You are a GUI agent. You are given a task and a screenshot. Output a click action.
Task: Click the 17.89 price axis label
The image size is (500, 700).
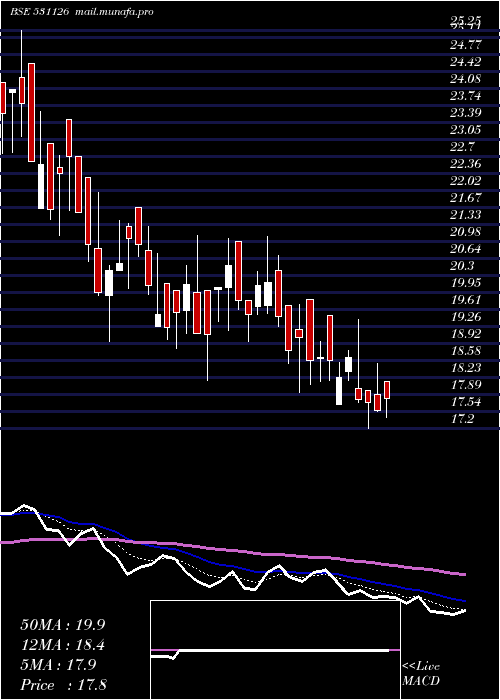(466, 384)
